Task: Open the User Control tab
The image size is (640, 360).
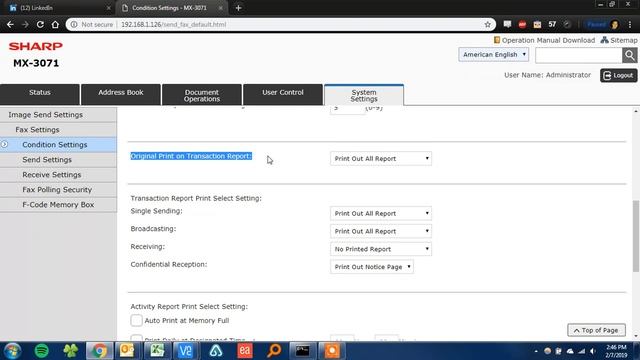Action: pyautogui.click(x=283, y=95)
